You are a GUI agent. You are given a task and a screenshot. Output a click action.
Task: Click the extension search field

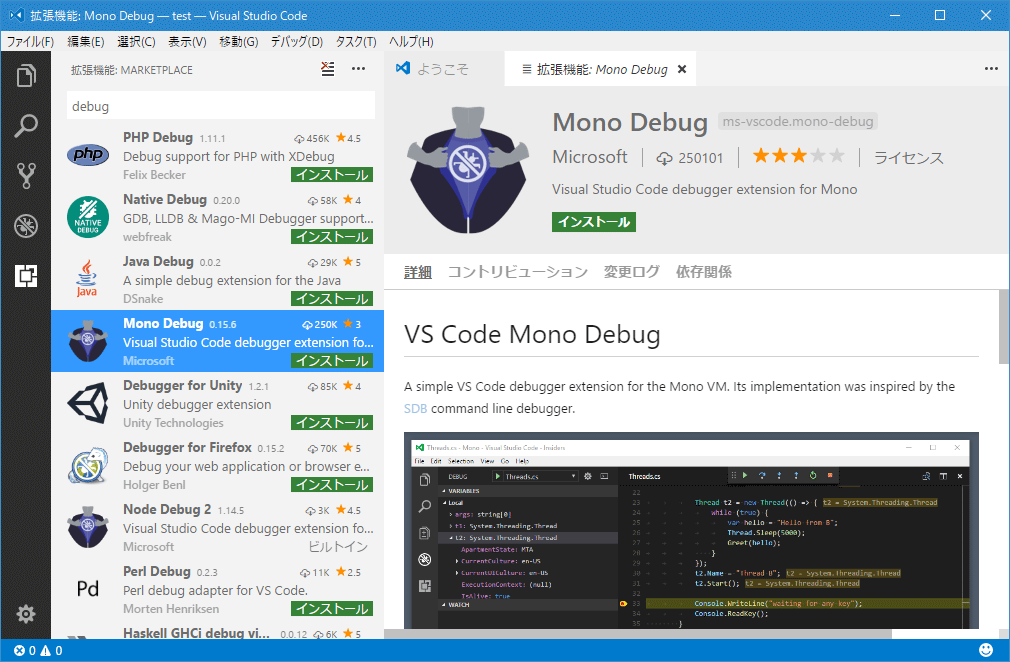coord(221,106)
